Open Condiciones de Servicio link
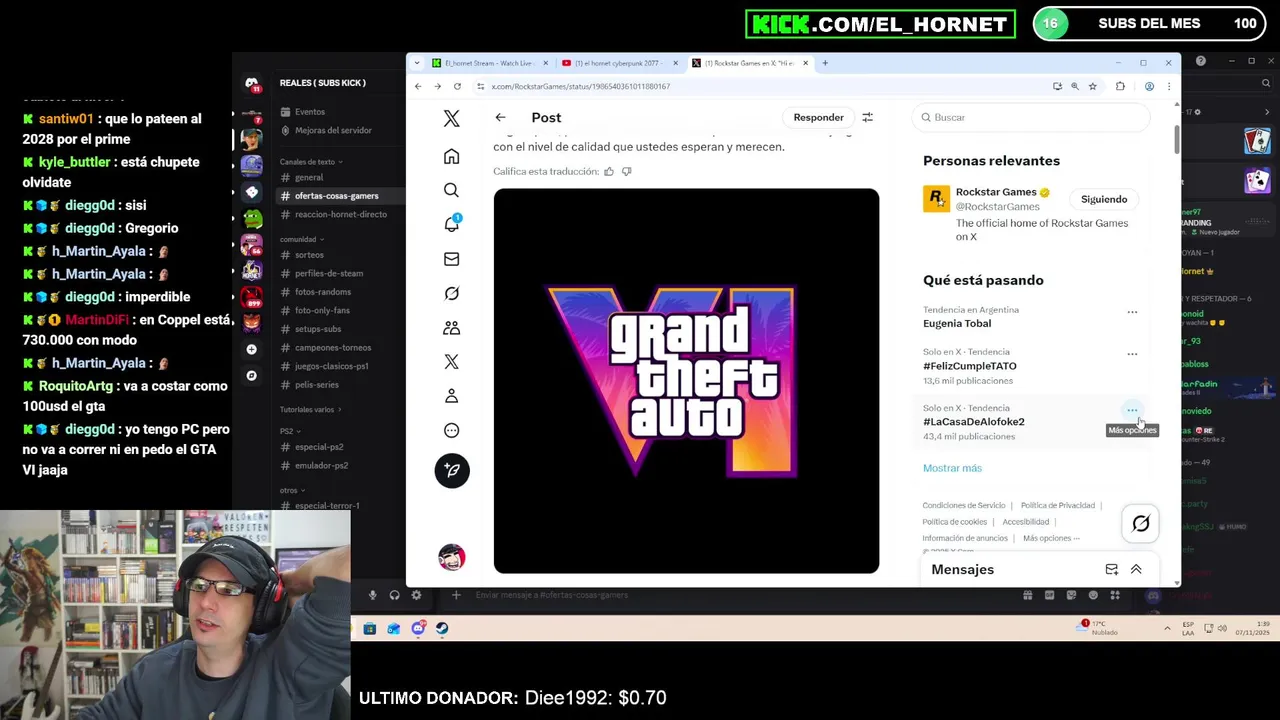This screenshot has width=1280, height=720. pos(964,506)
